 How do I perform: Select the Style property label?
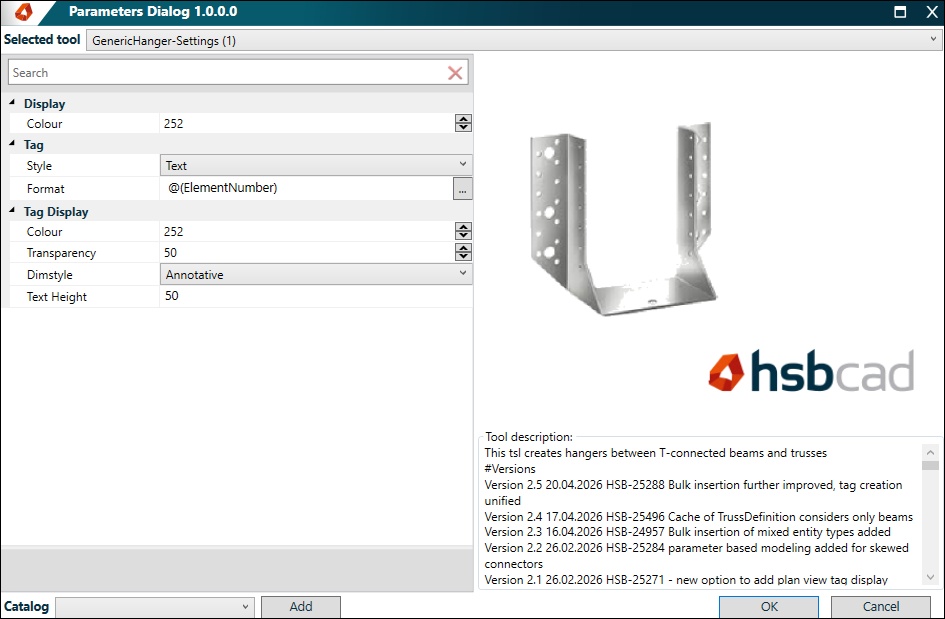pyautogui.click(x=39, y=166)
